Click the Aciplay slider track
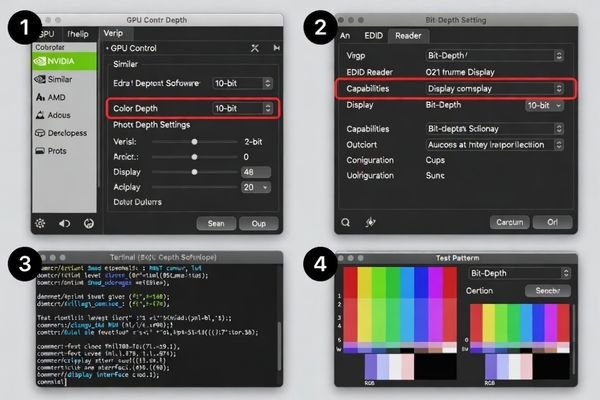Viewport: 600px width, 400px height. [x=194, y=187]
